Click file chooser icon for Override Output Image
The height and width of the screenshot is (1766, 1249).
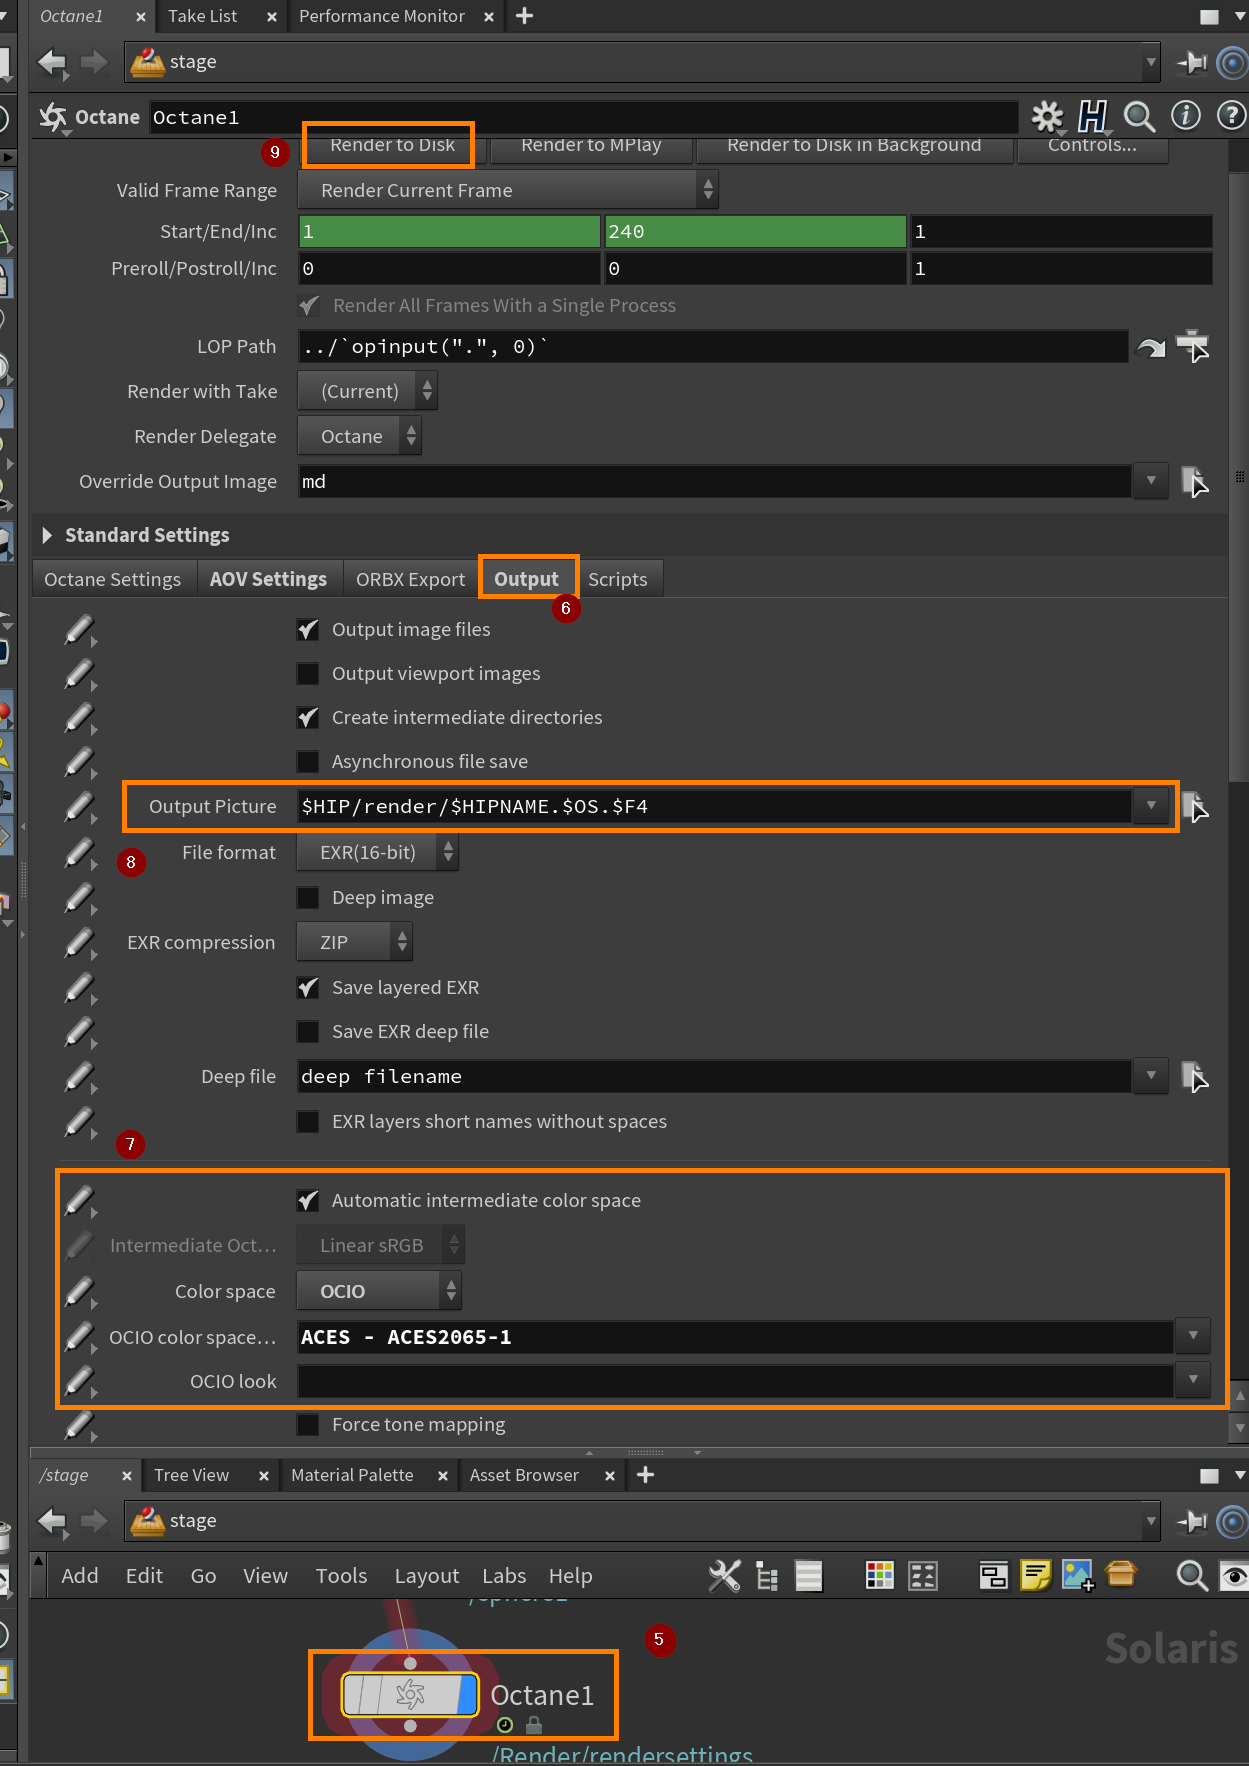1195,482
